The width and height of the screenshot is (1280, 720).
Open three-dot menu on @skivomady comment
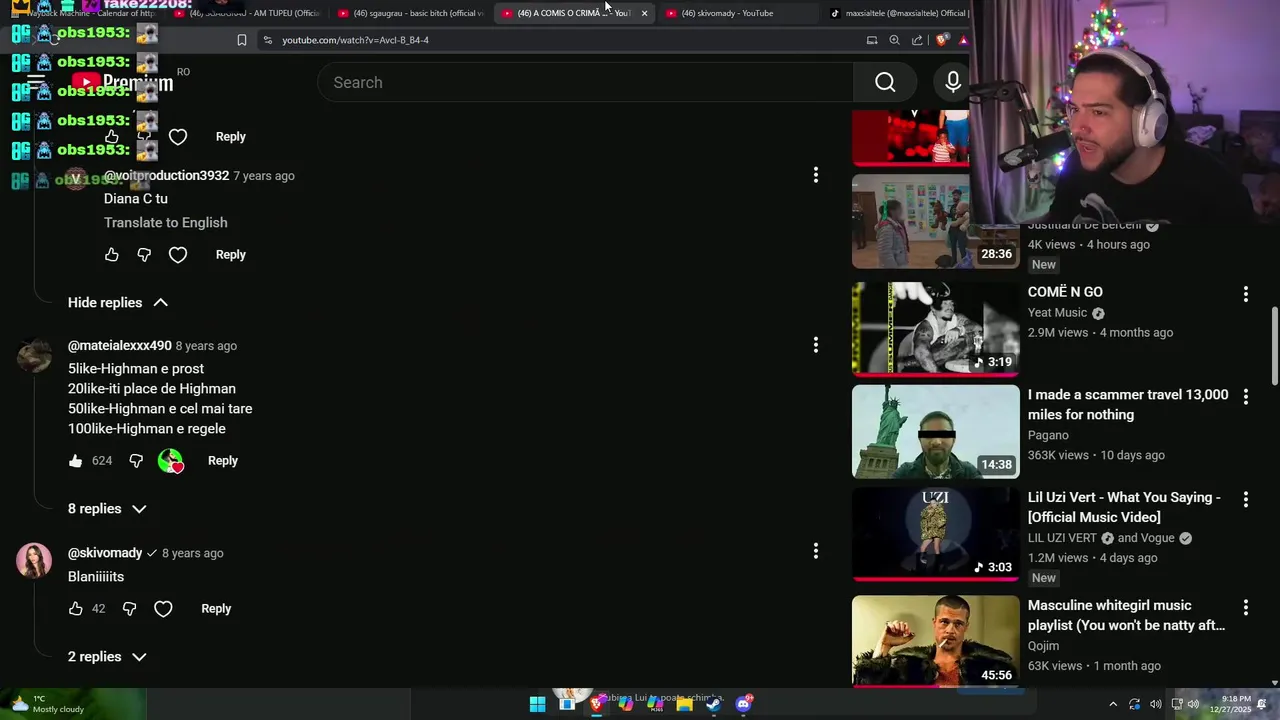point(816,551)
